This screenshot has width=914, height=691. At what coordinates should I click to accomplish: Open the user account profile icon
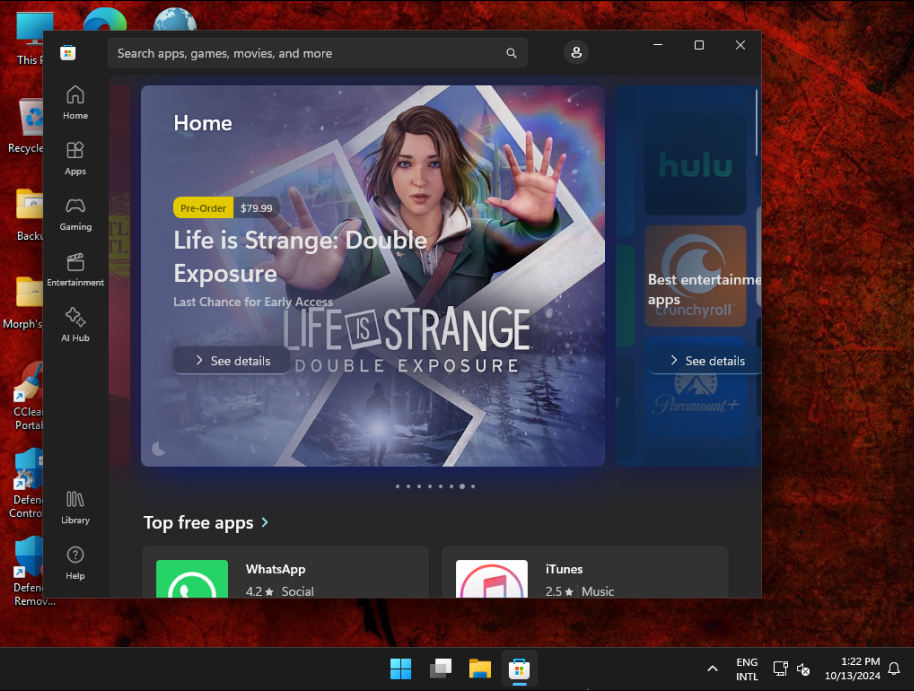point(576,52)
